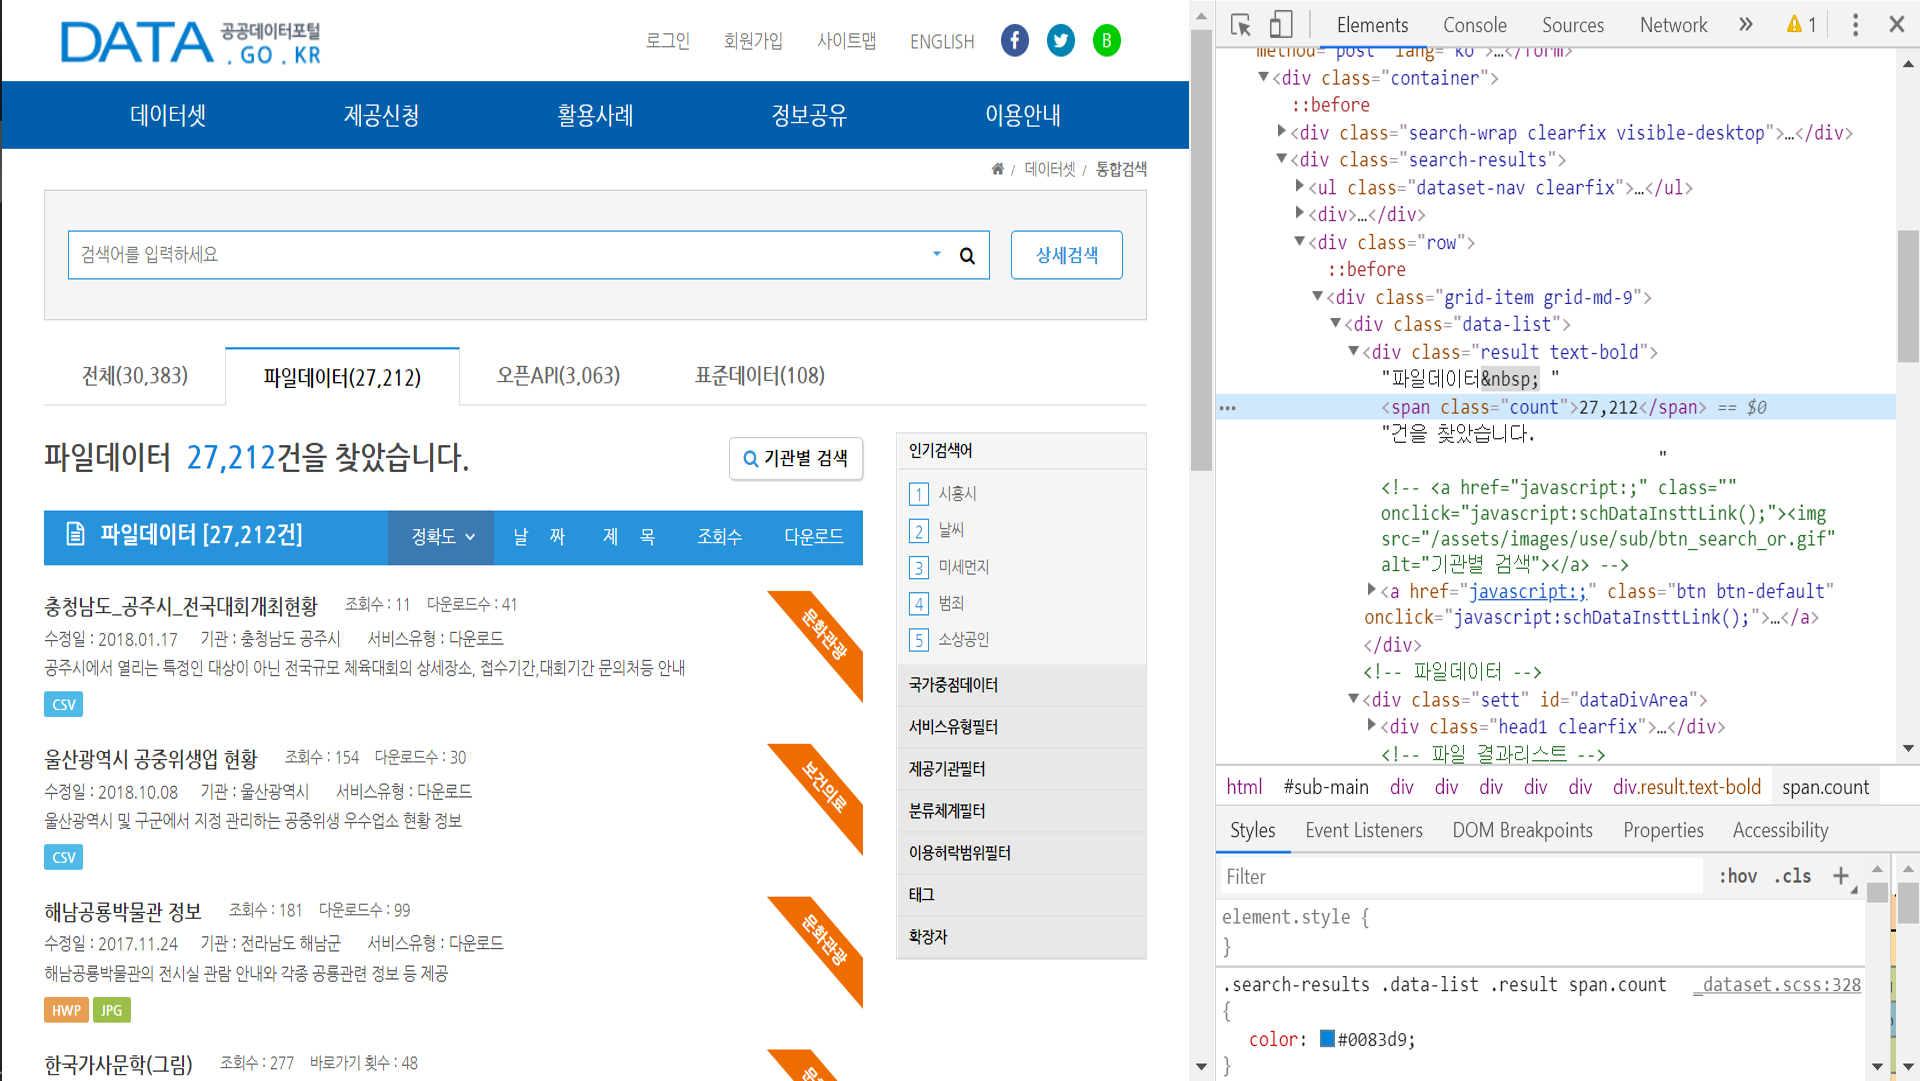Click the CSV badge under 울산광역시 entry
1920x1081 pixels.
(x=63, y=858)
